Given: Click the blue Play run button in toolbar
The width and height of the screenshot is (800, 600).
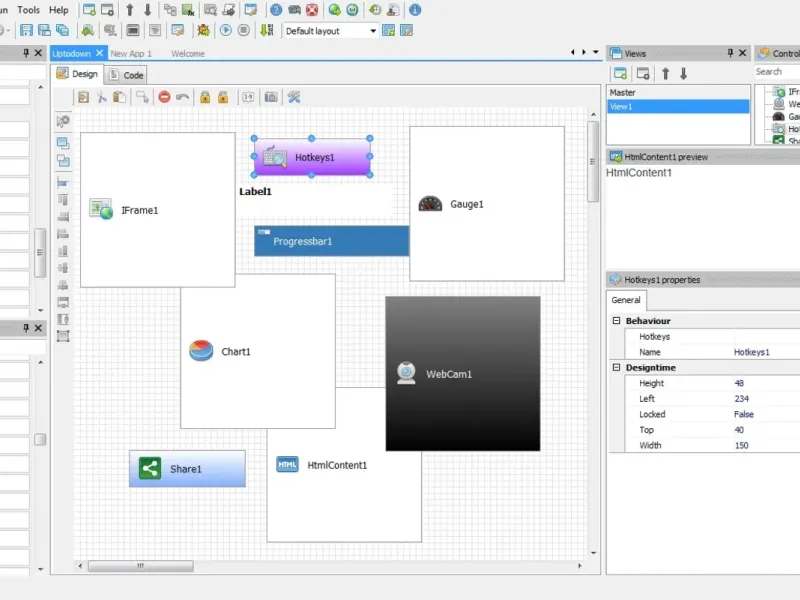Looking at the screenshot, I should [226, 30].
